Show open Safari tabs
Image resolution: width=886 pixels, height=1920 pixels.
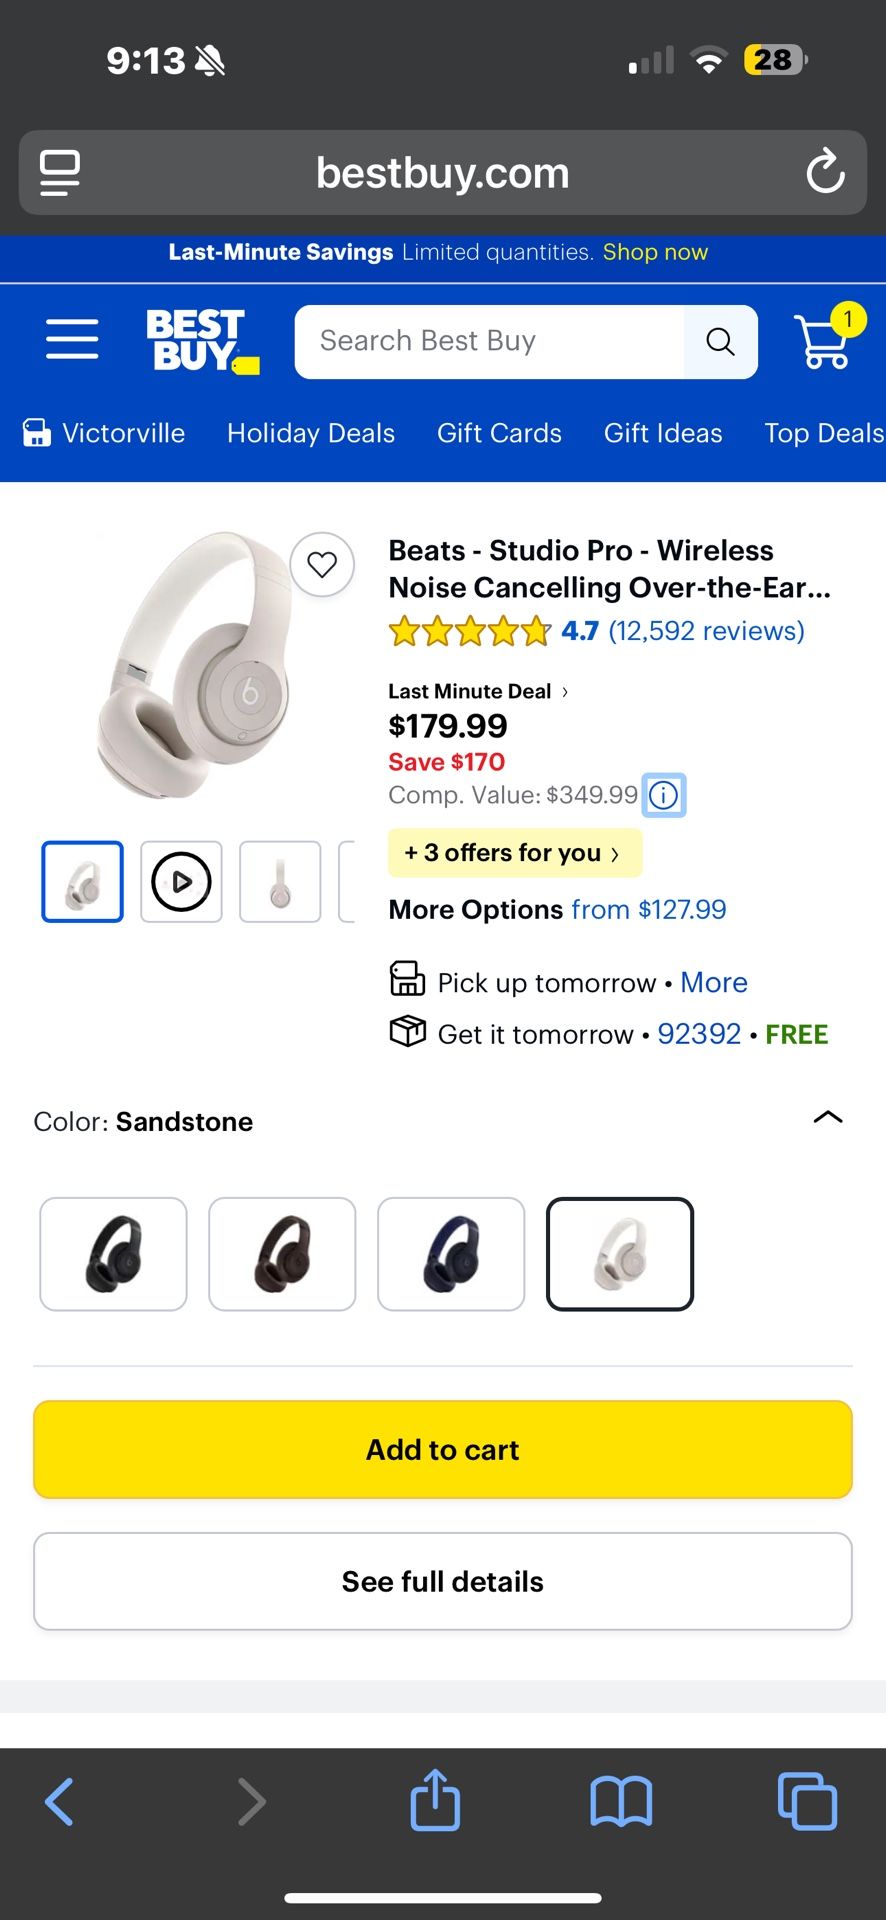pos(807,1801)
